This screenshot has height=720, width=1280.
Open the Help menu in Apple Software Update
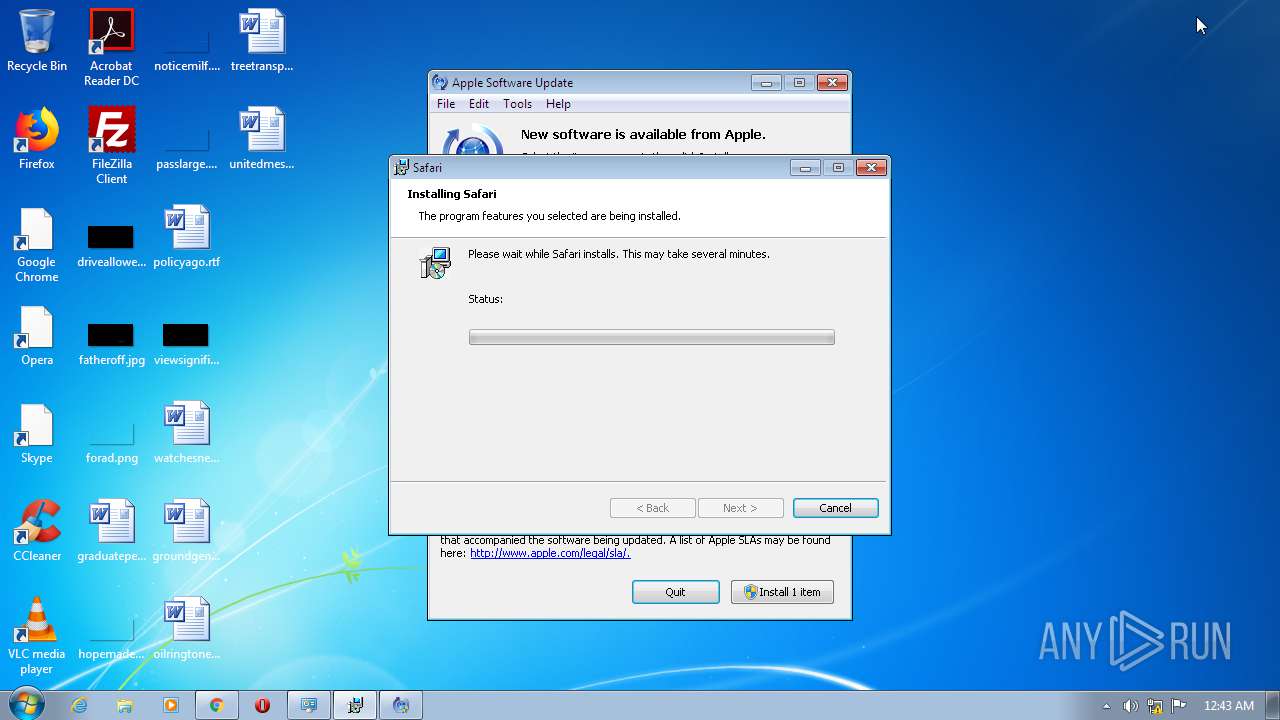[558, 104]
